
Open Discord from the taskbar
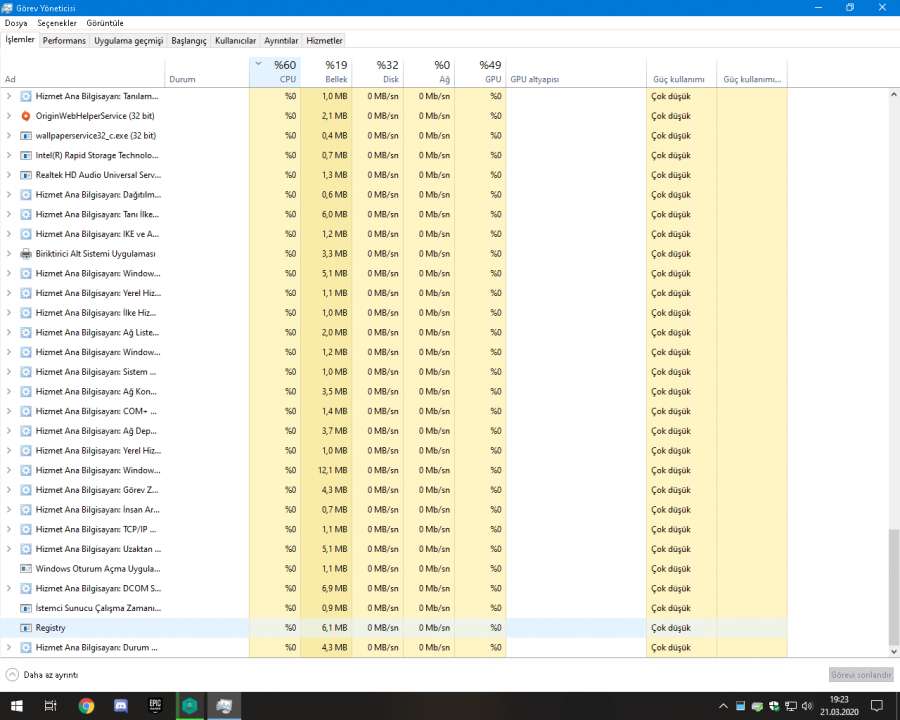pyautogui.click(x=121, y=706)
